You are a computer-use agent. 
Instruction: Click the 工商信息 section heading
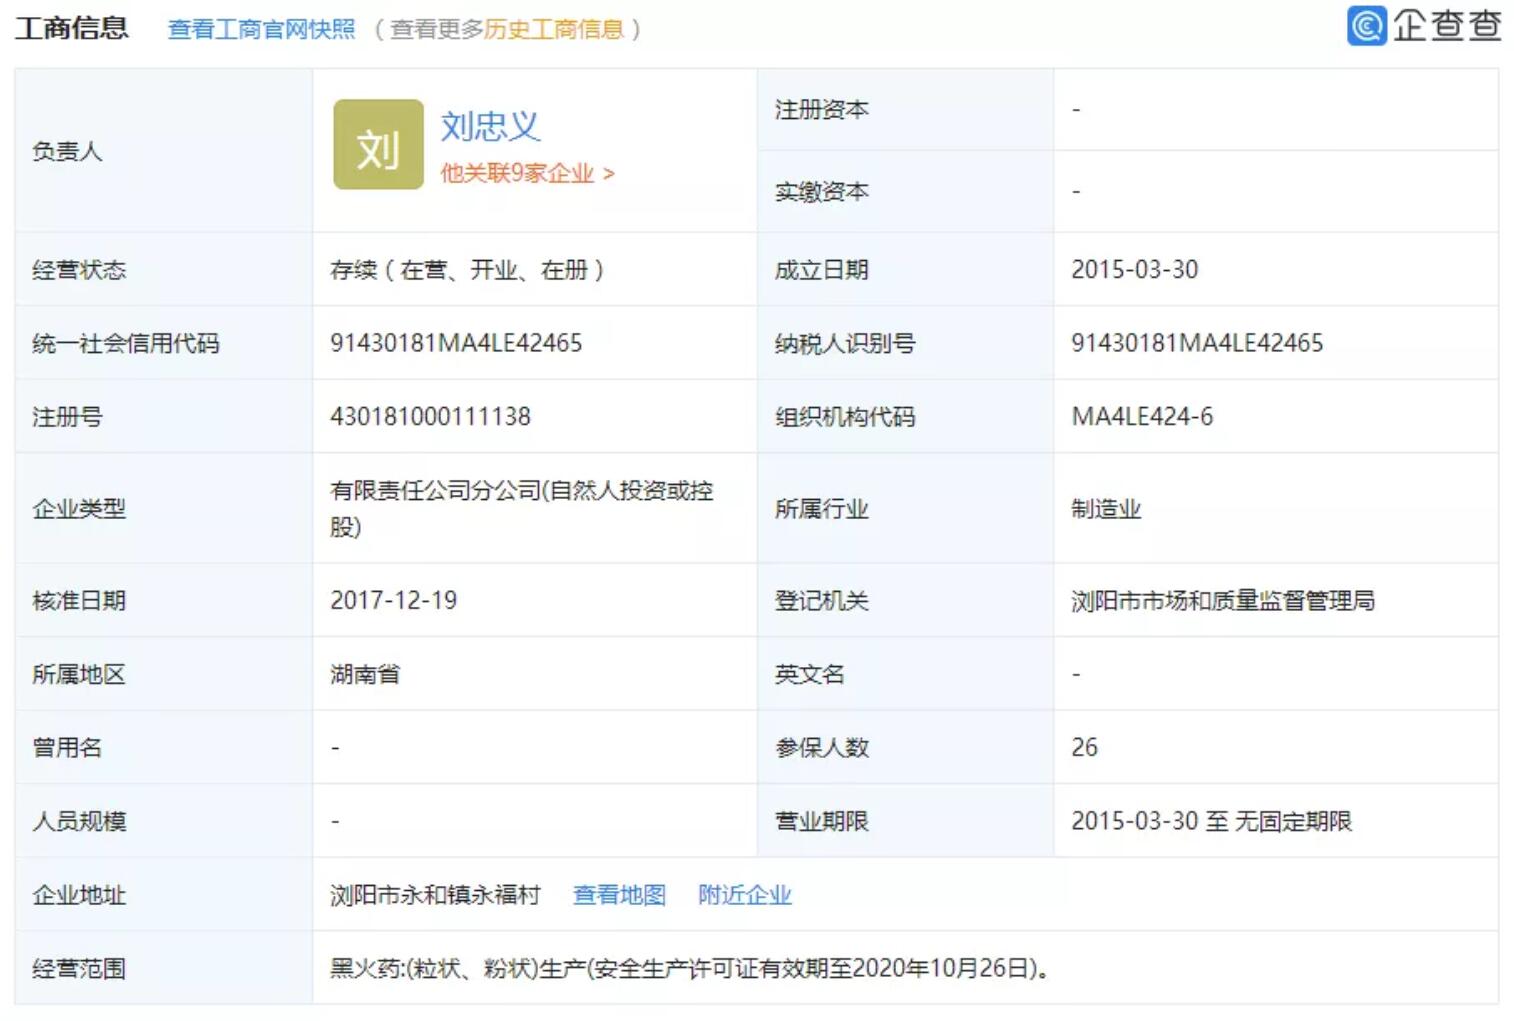[72, 28]
